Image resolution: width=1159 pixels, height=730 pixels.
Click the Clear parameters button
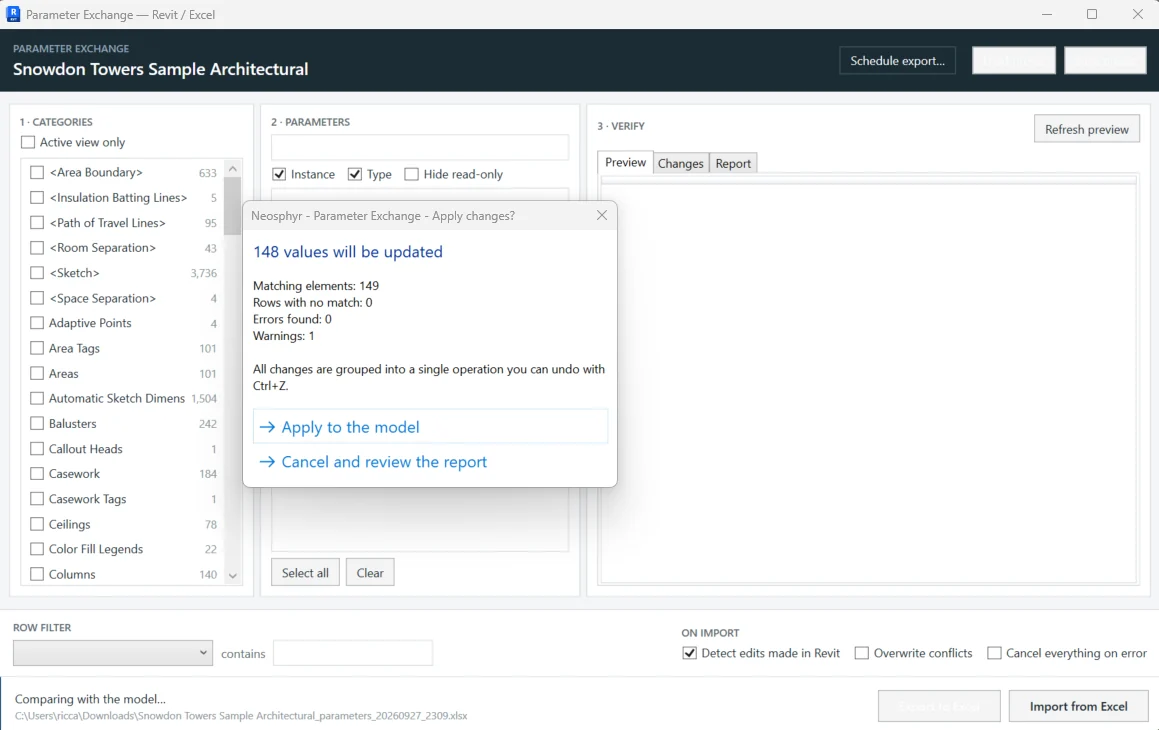tap(370, 573)
